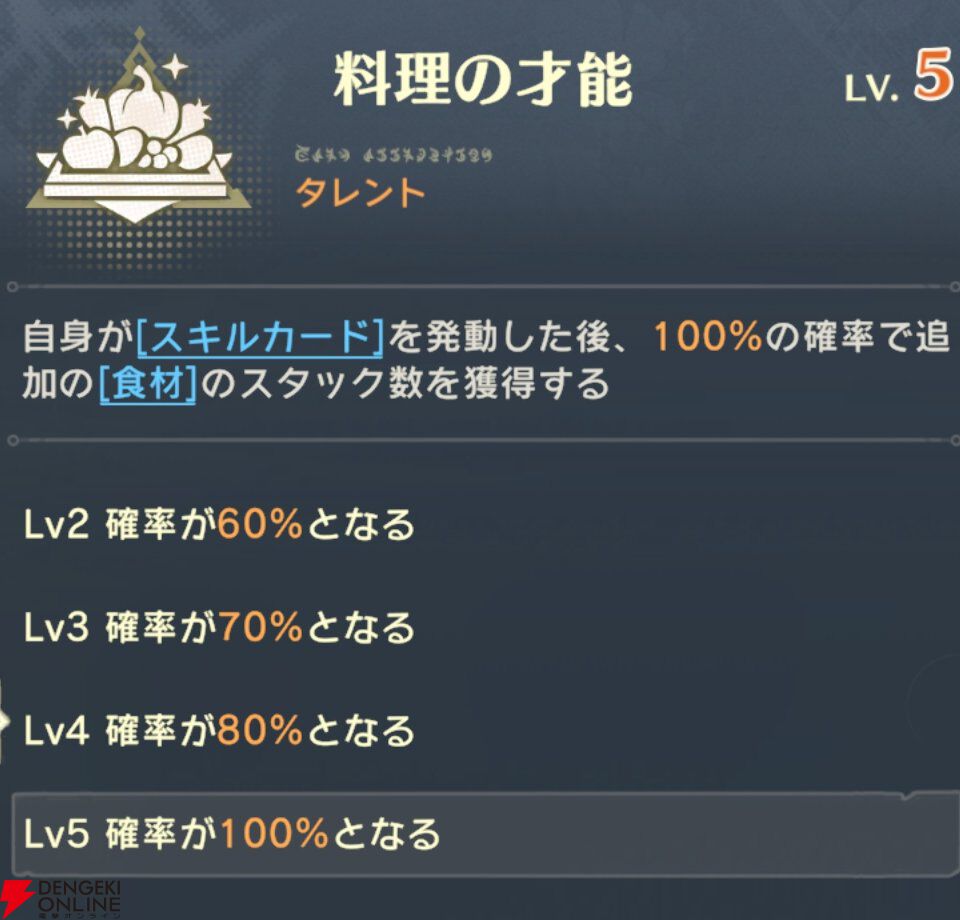The image size is (960, 920).
Task: Click the decorative script text above タレント
Action: coord(394,156)
